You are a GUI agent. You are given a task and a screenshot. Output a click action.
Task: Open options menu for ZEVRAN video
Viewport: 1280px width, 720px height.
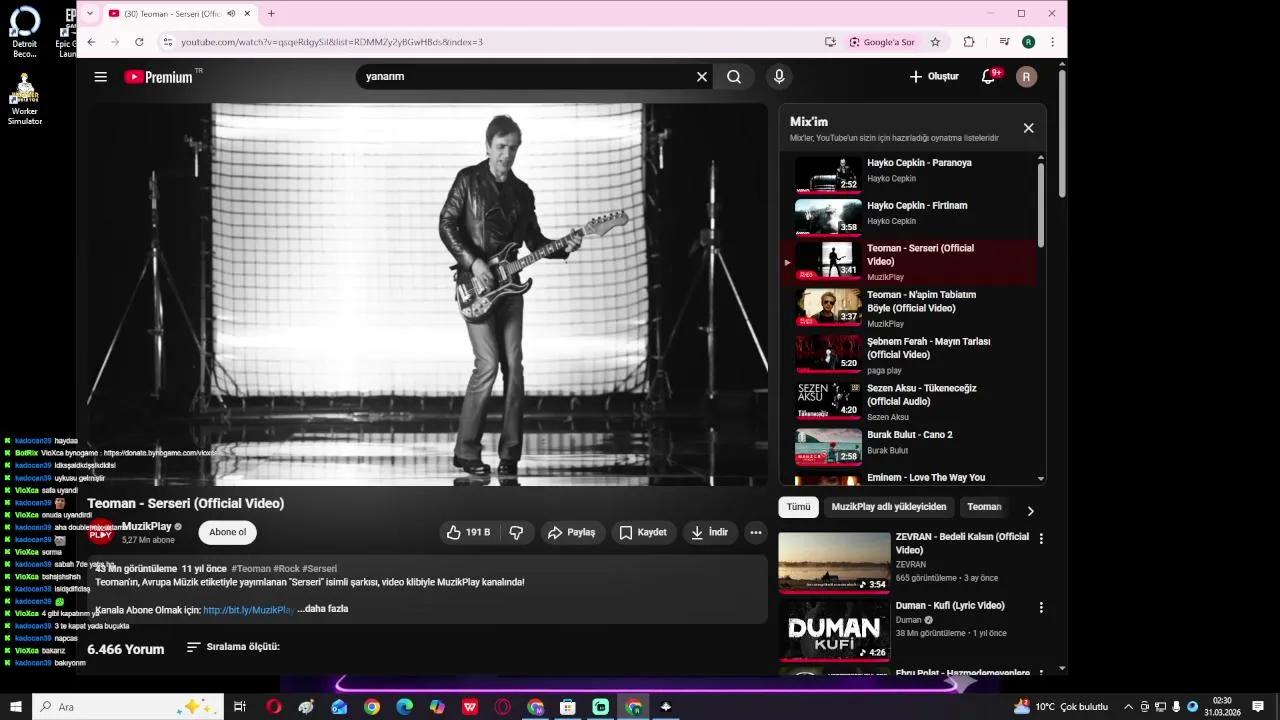tap(1041, 538)
